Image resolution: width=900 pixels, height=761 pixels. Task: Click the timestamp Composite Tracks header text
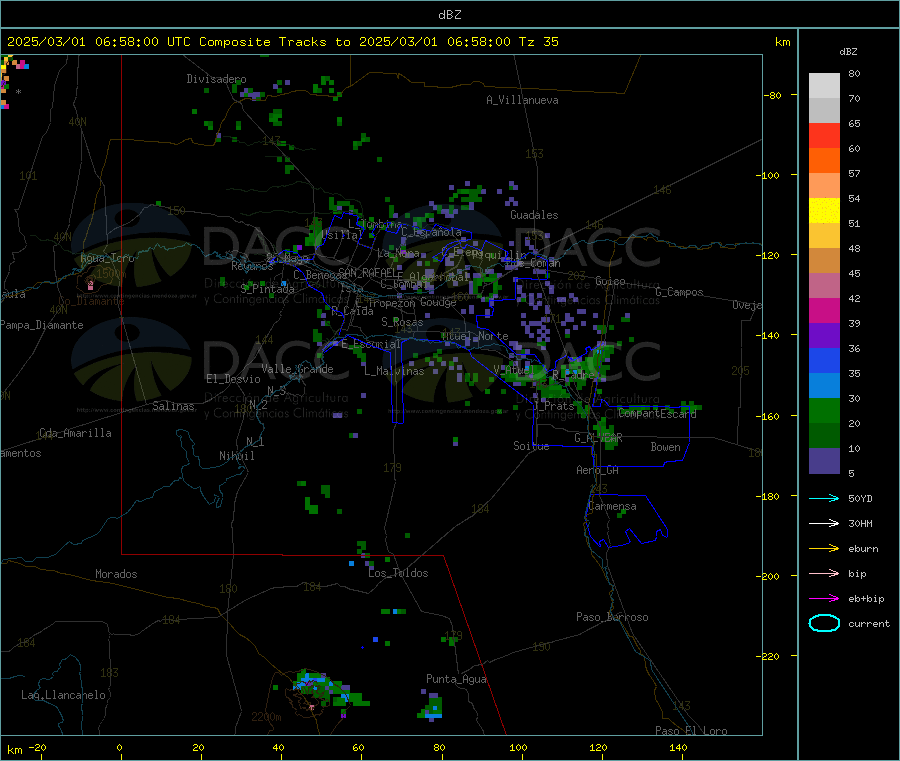(282, 42)
